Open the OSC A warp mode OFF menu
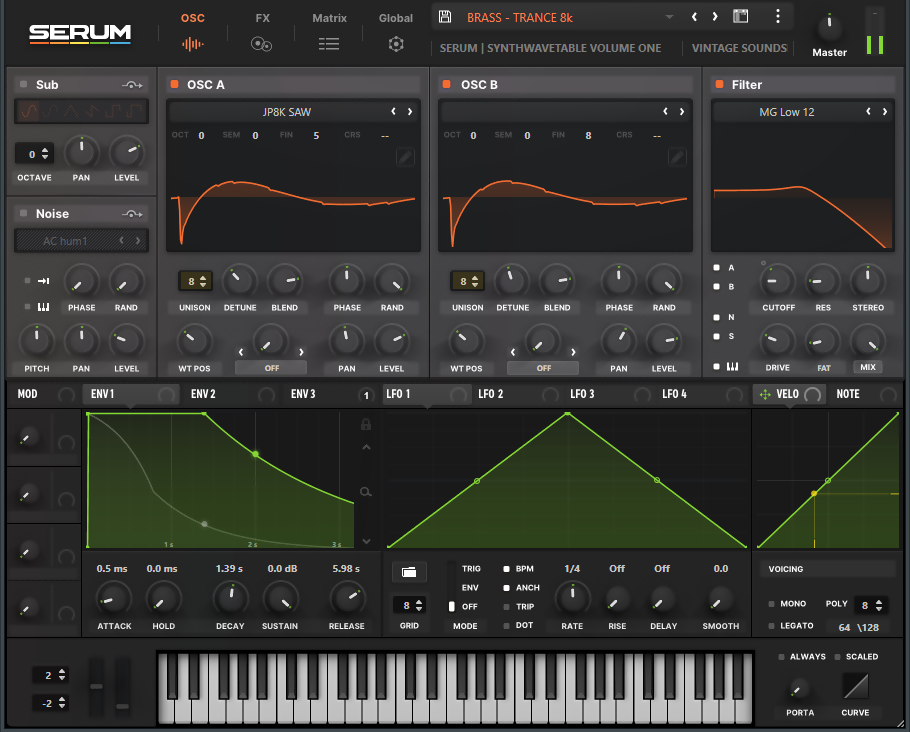The height and width of the screenshot is (732, 910). (271, 368)
